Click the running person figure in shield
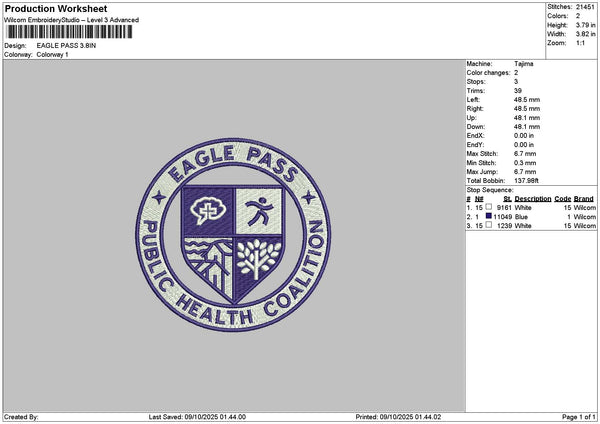The height and width of the screenshot is (424, 600). click(x=259, y=211)
